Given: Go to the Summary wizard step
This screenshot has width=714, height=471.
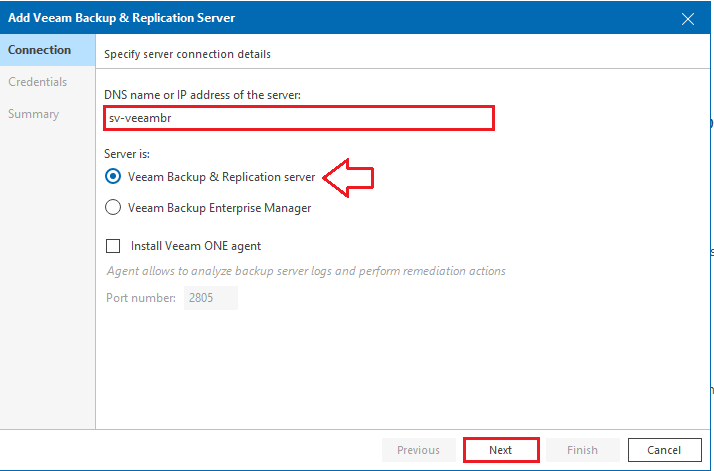Looking at the screenshot, I should [x=33, y=114].
